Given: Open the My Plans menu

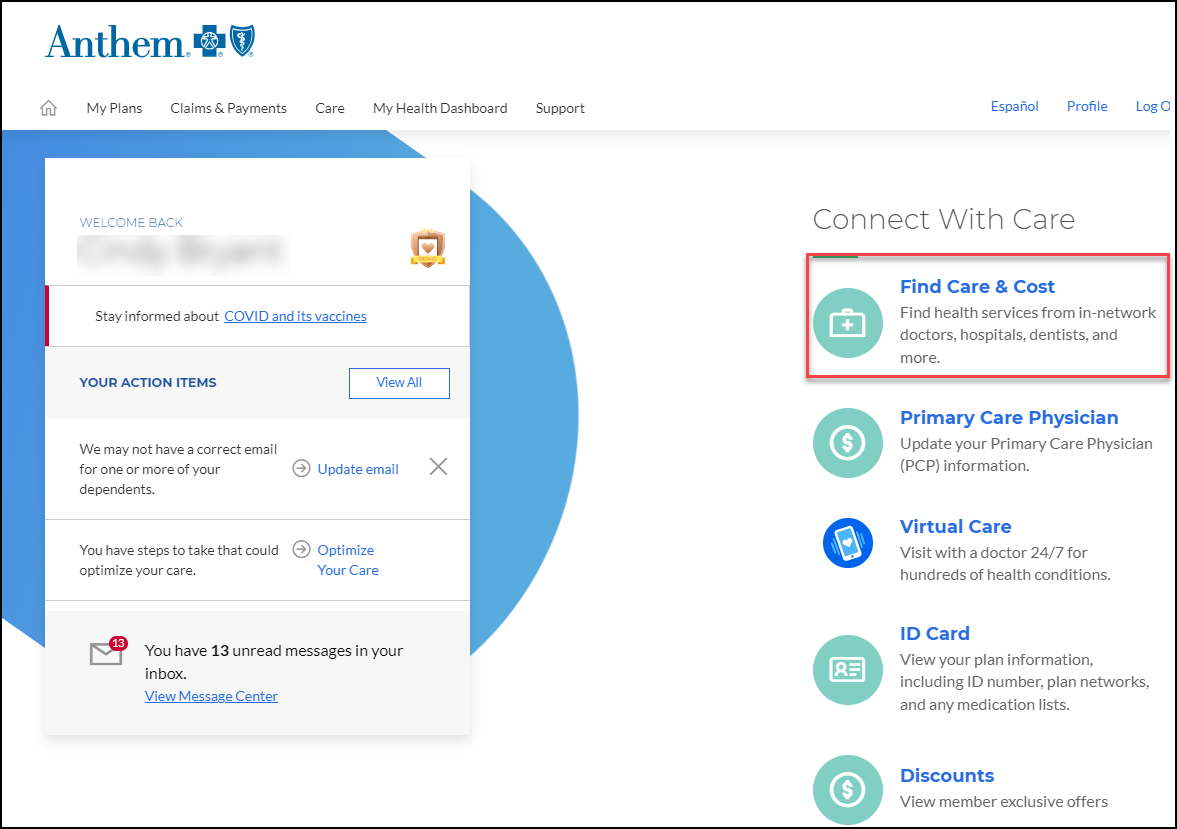Looking at the screenshot, I should point(114,108).
